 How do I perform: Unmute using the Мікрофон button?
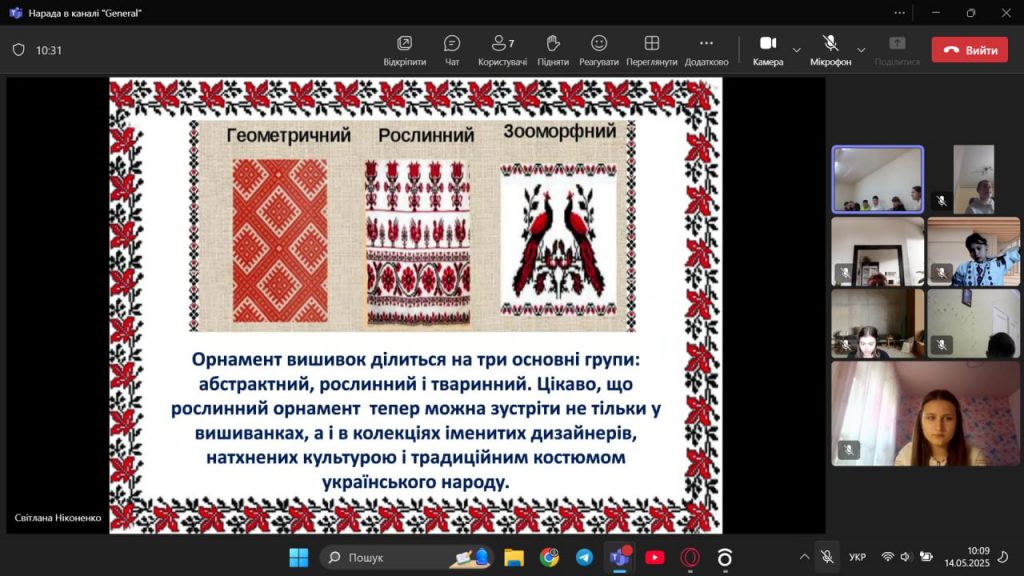pyautogui.click(x=830, y=50)
